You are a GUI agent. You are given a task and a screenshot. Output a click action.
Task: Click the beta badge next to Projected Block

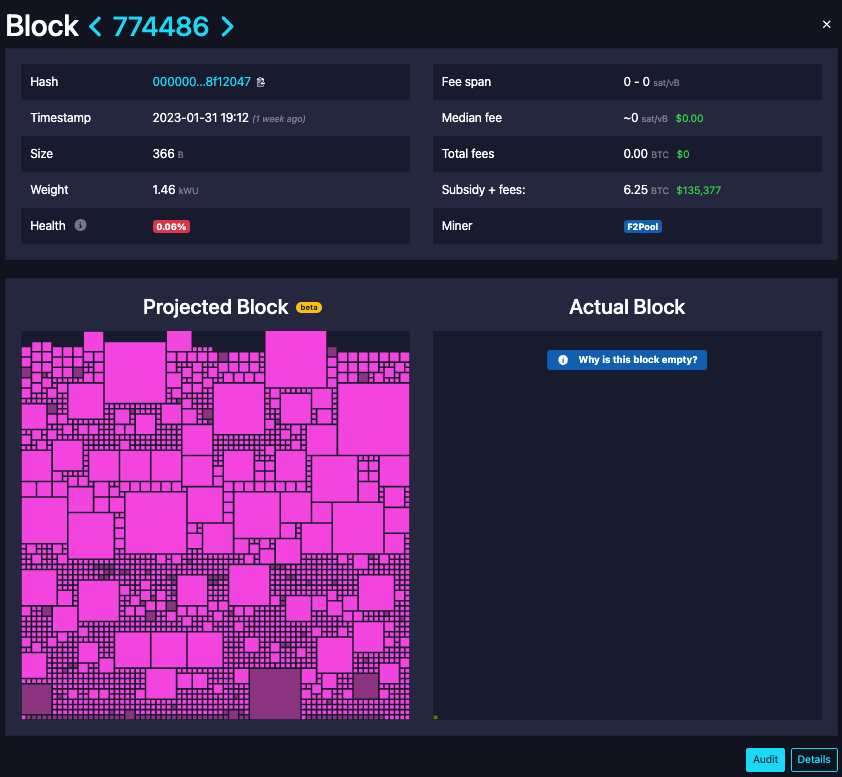[309, 308]
